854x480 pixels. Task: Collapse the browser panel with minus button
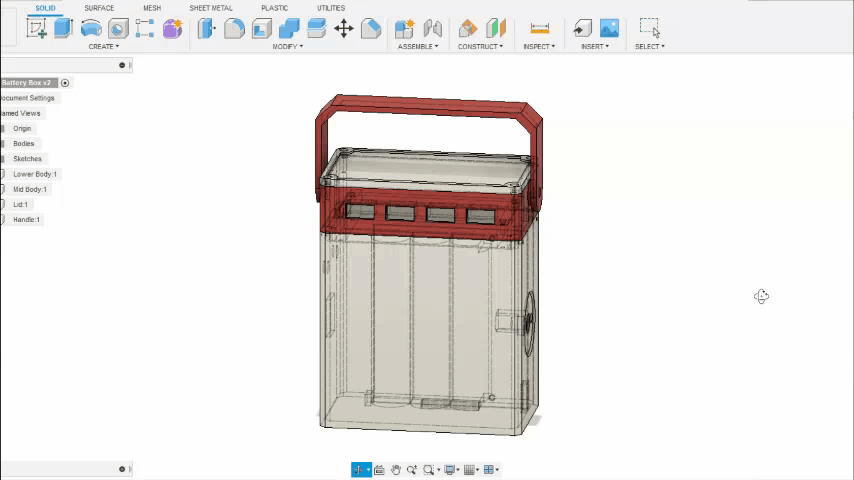(x=122, y=65)
